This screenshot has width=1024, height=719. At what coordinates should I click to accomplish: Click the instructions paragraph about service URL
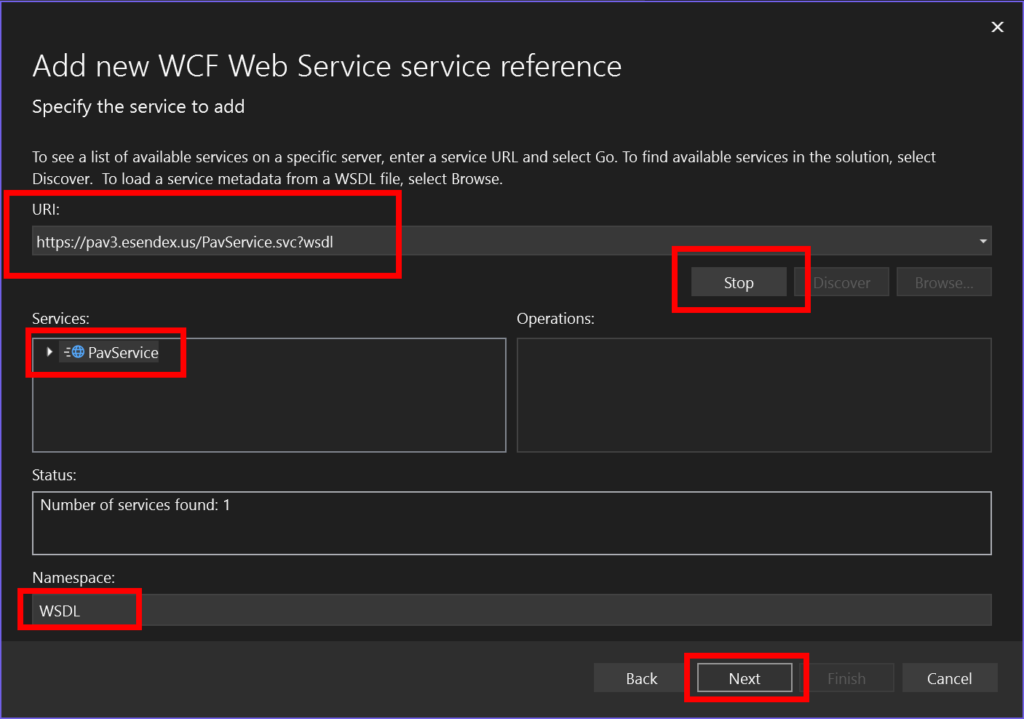click(x=484, y=168)
